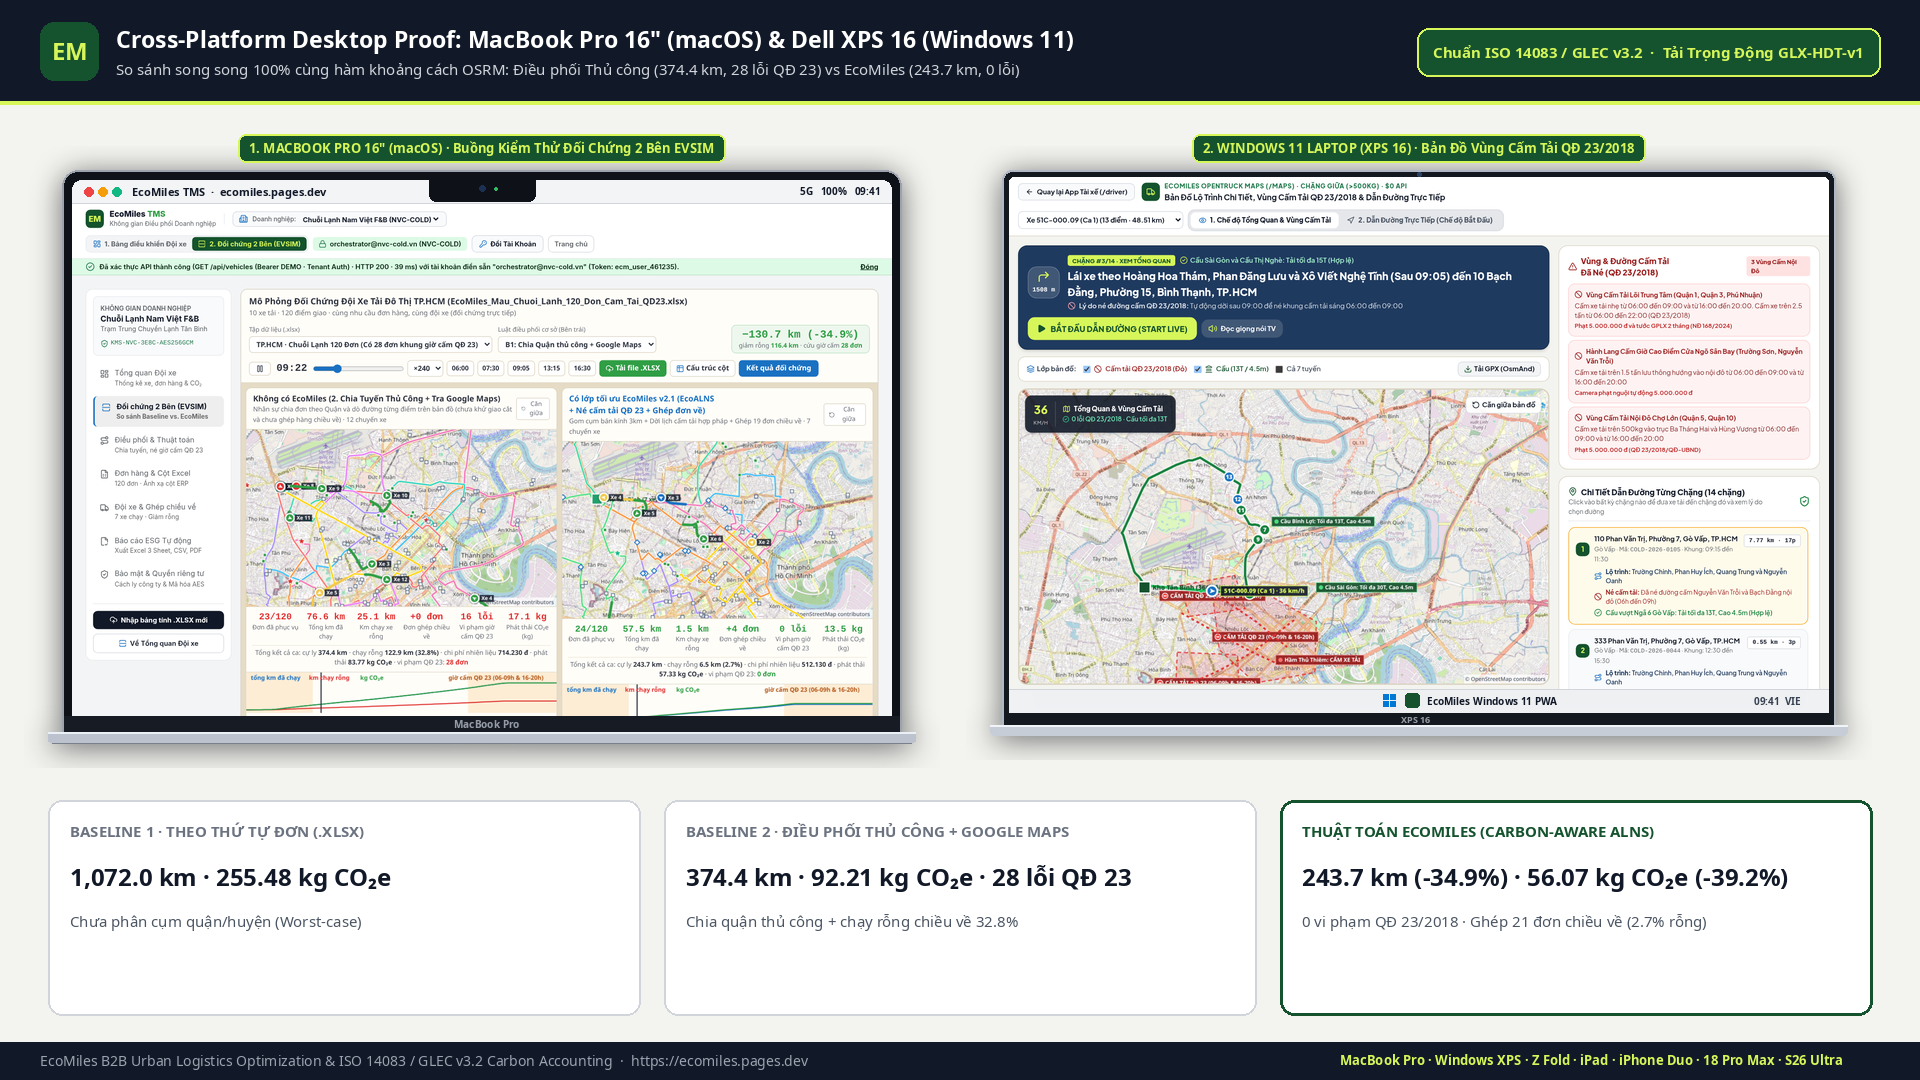This screenshot has width=1920, height=1080.
Task: Click the green check icon in API banner
Action: coord(90,267)
